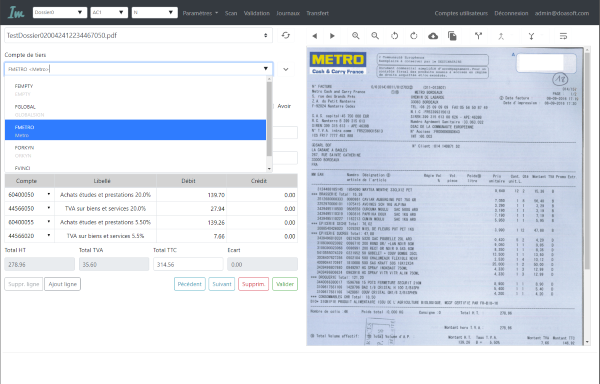
Task: Click the dropdown list scrollbar thumb
Action: coord(269,119)
